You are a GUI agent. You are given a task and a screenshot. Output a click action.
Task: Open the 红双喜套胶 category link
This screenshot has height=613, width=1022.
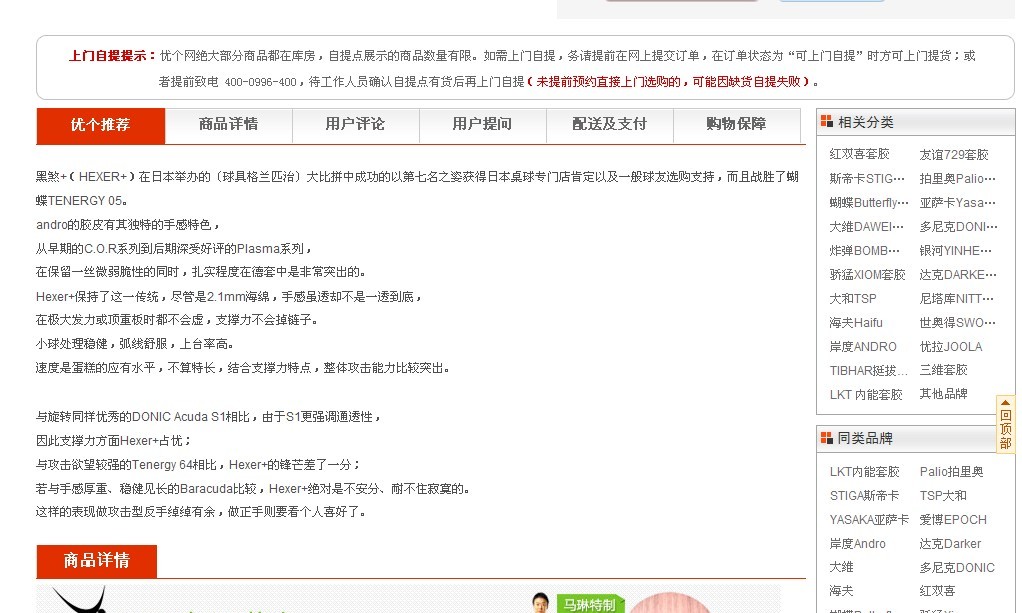(x=859, y=155)
